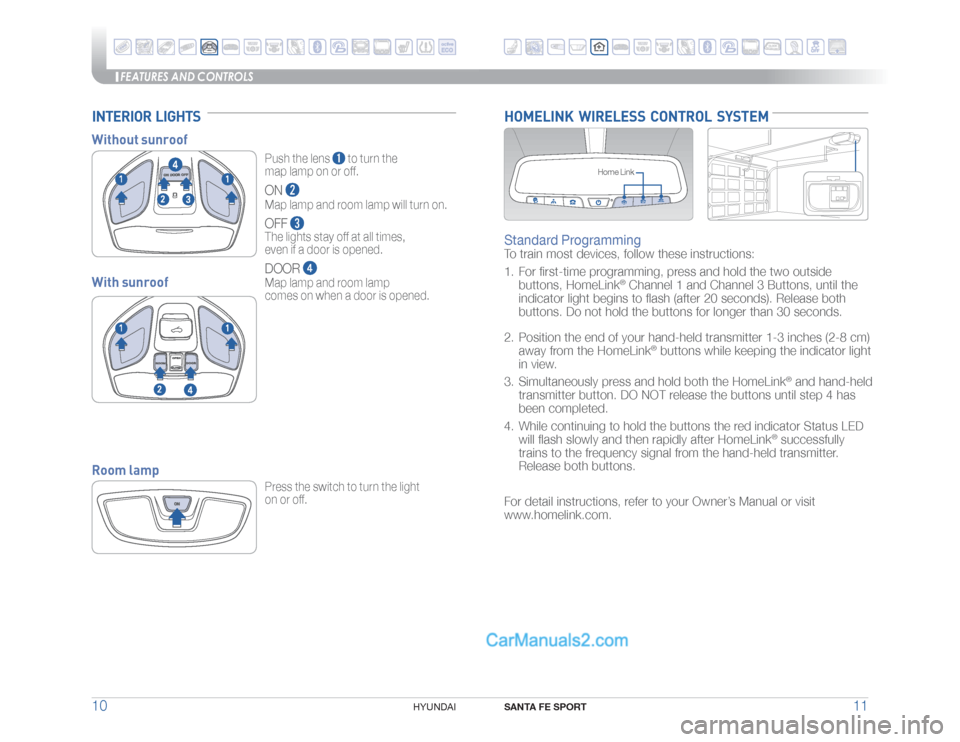
Task: Click the With sunroof lamp console diagram
Action: pyautogui.click(x=174, y=350)
